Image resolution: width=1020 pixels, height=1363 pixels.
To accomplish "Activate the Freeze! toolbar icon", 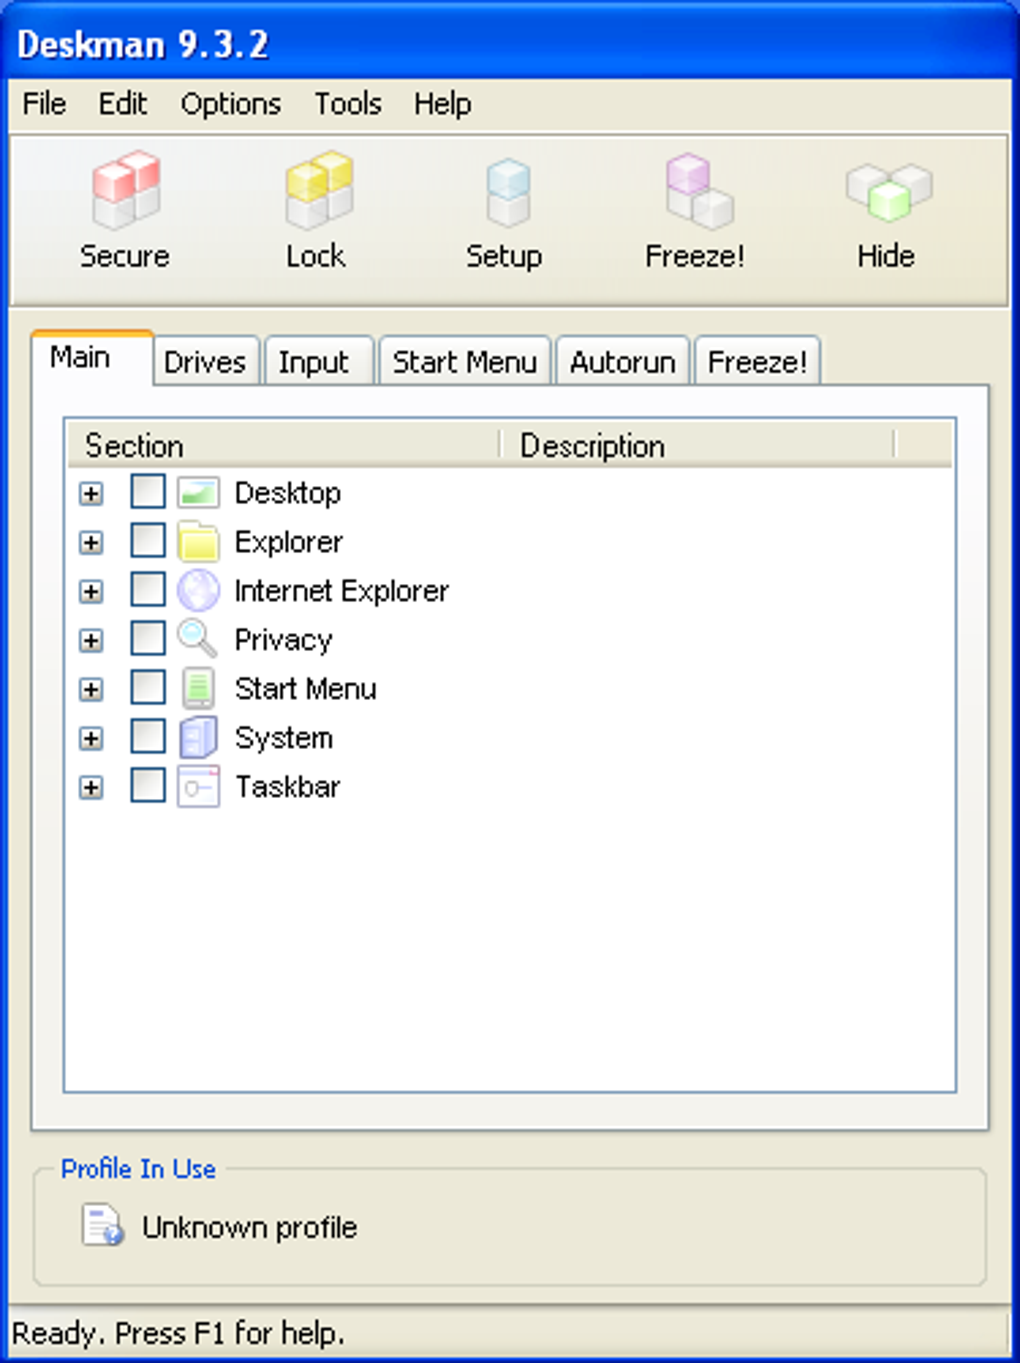I will click(x=694, y=205).
